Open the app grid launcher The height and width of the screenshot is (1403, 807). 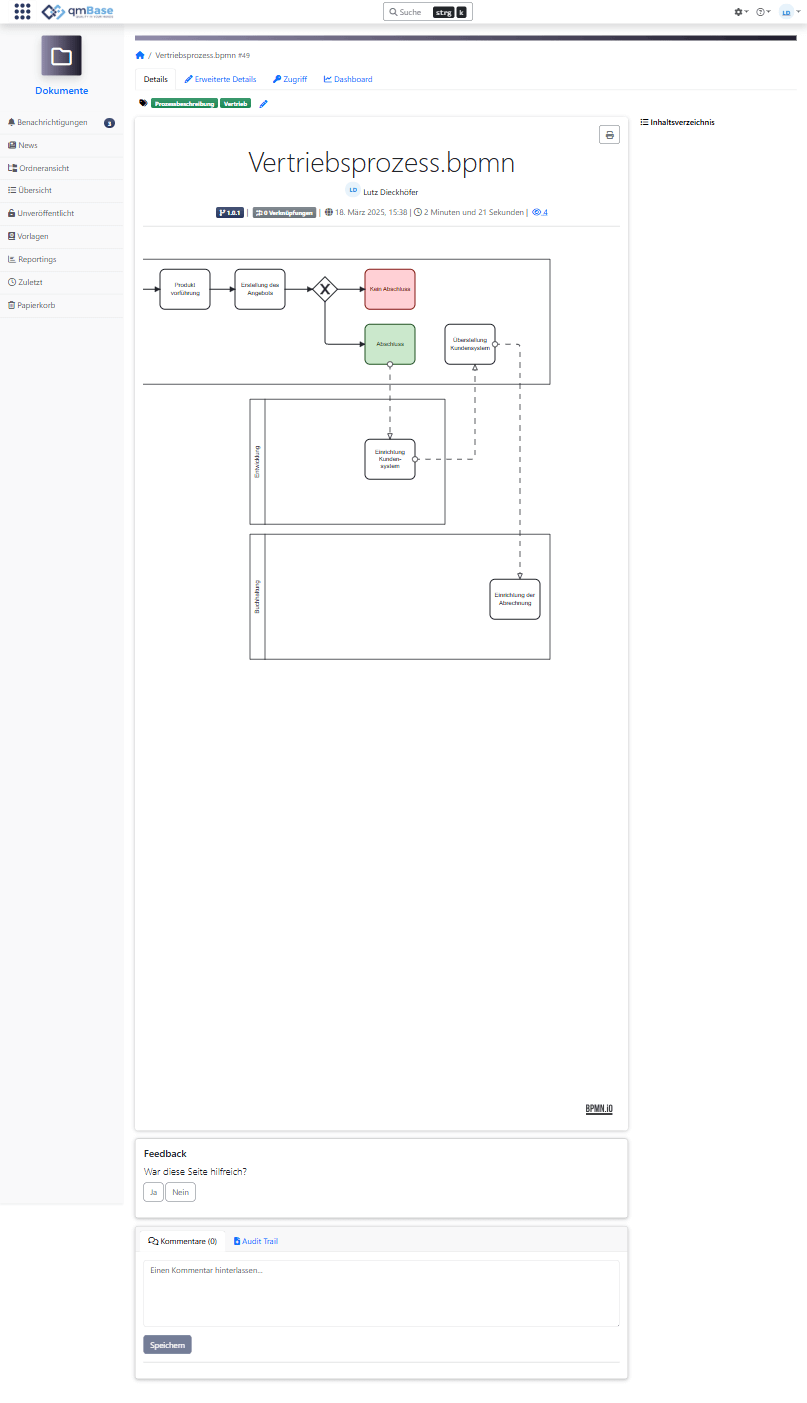[x=22, y=12]
